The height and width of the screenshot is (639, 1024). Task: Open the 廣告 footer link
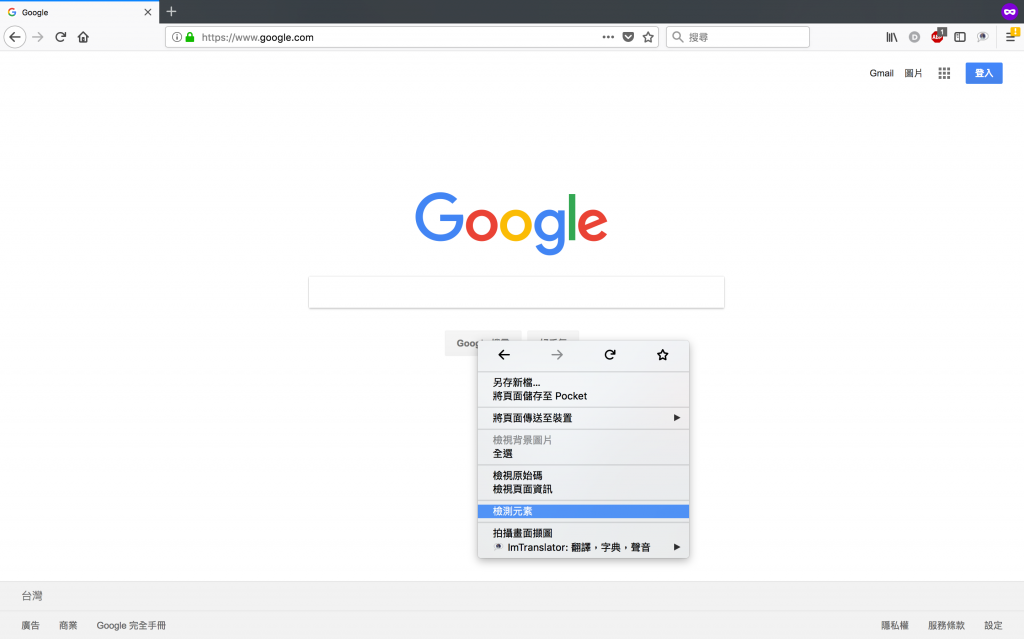coord(30,625)
